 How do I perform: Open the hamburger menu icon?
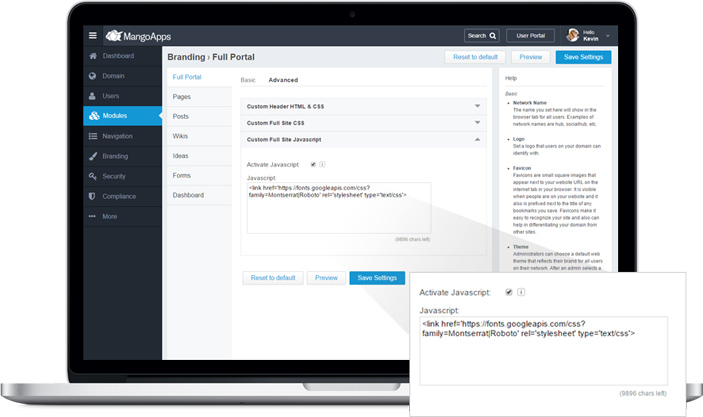pos(93,35)
